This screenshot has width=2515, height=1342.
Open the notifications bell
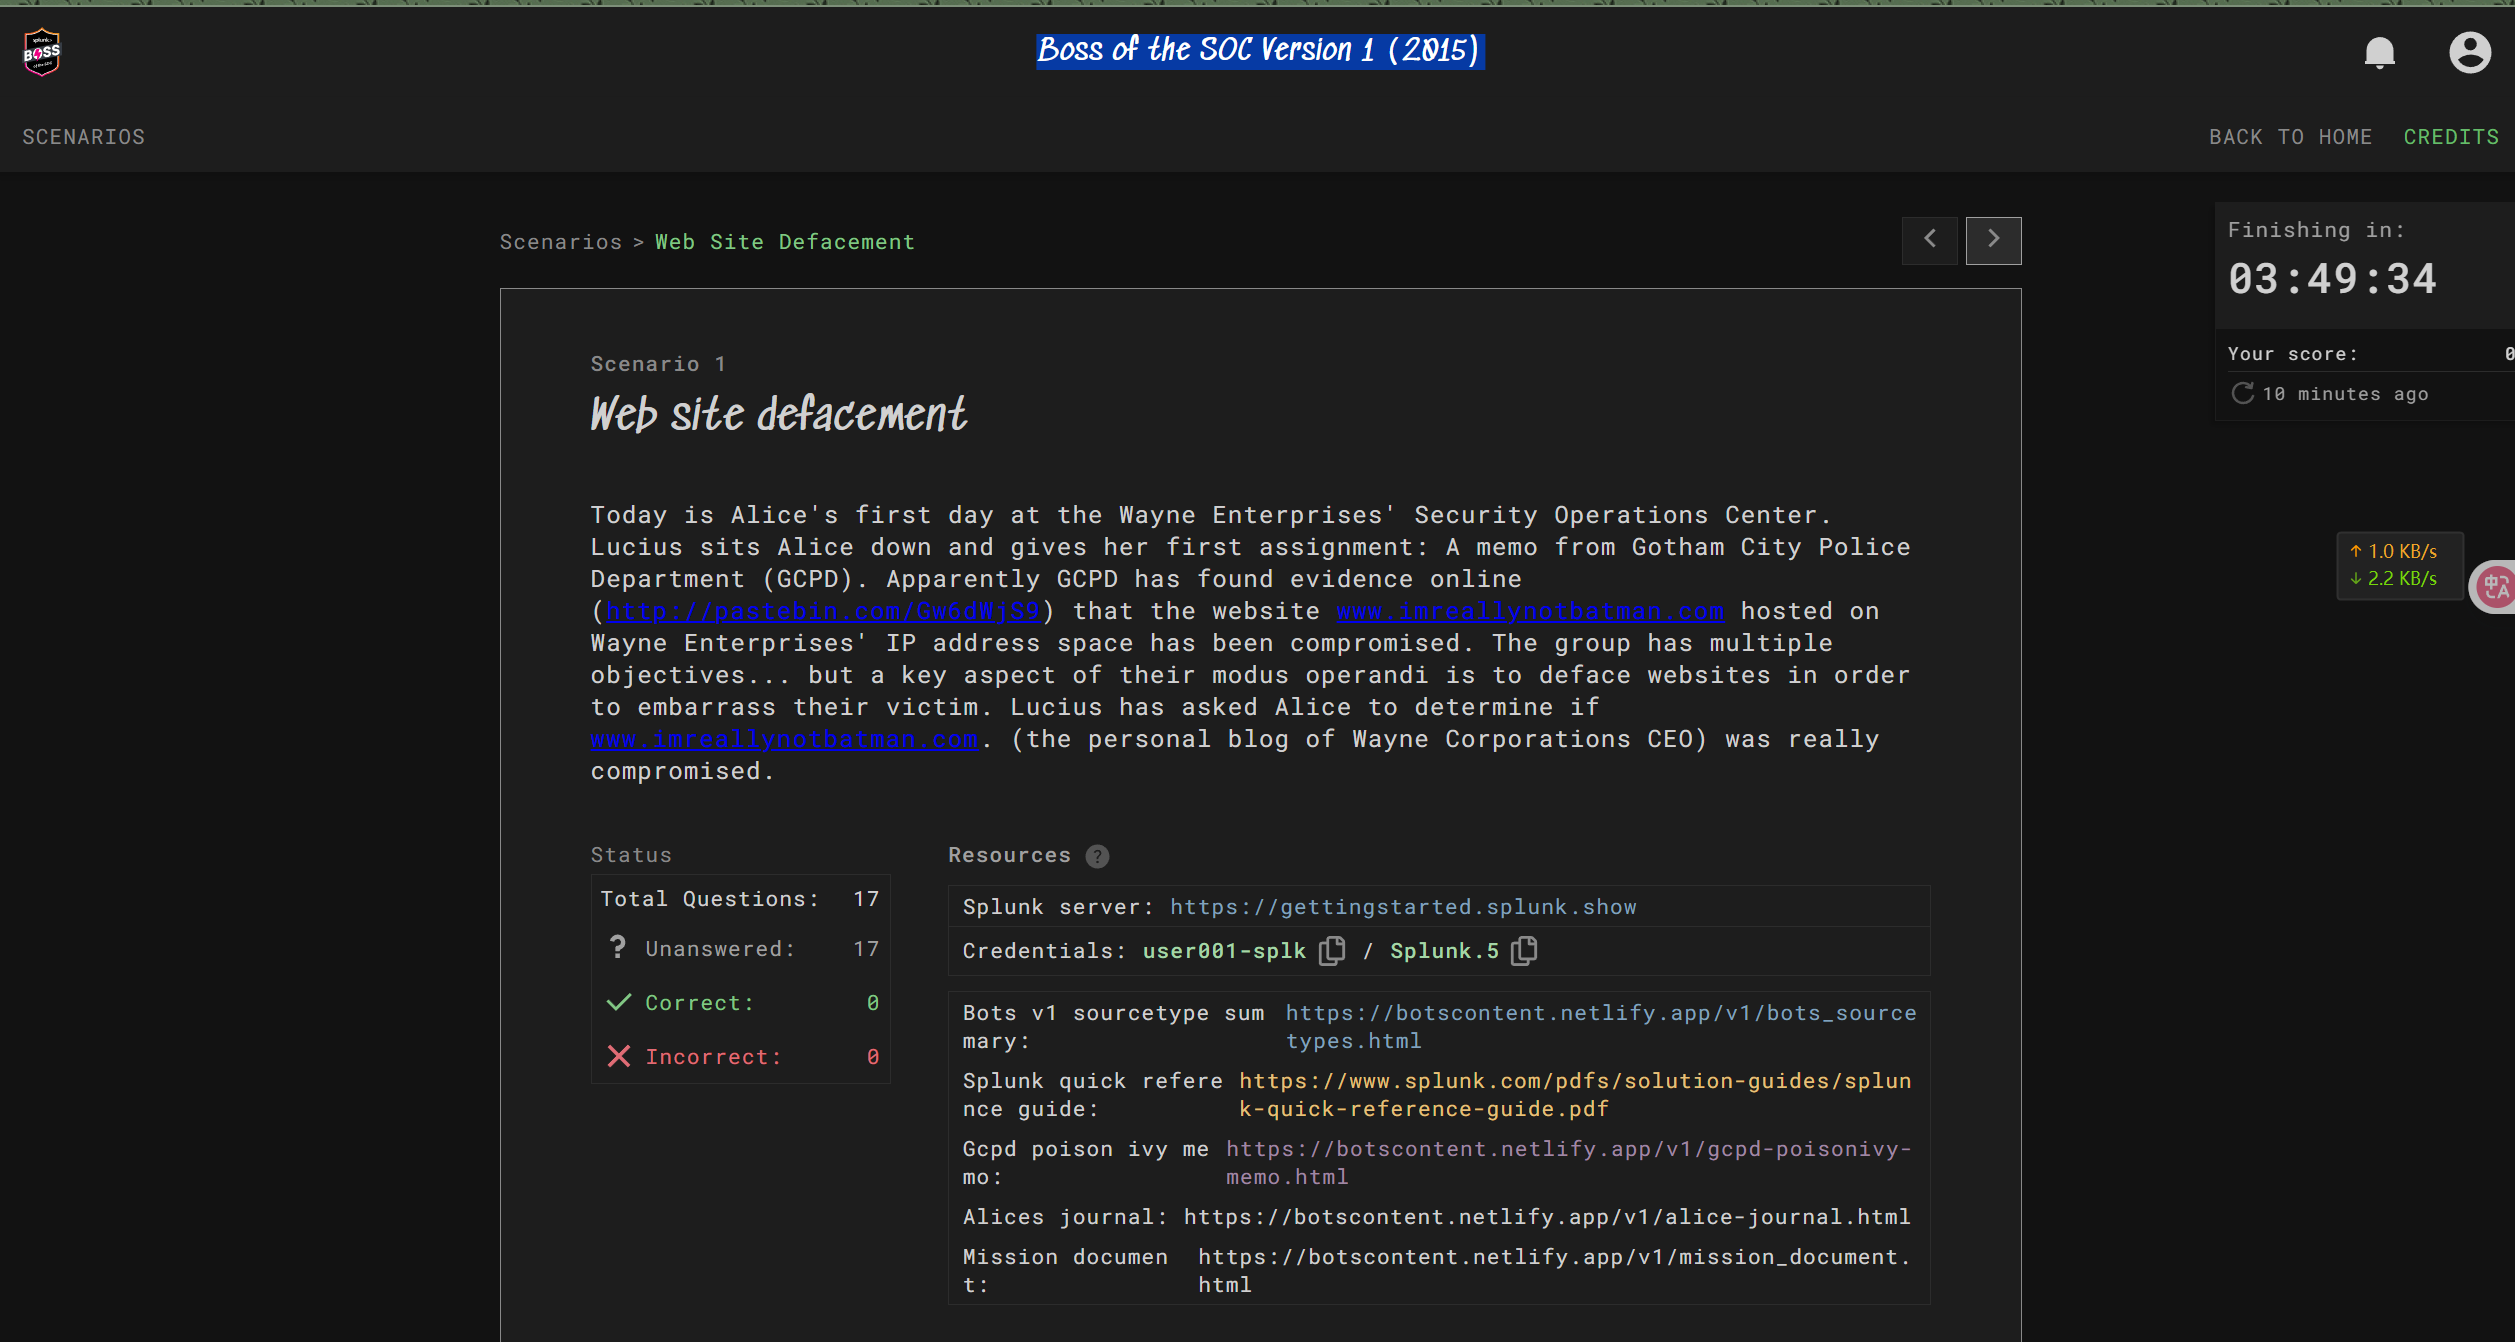coord(2379,52)
